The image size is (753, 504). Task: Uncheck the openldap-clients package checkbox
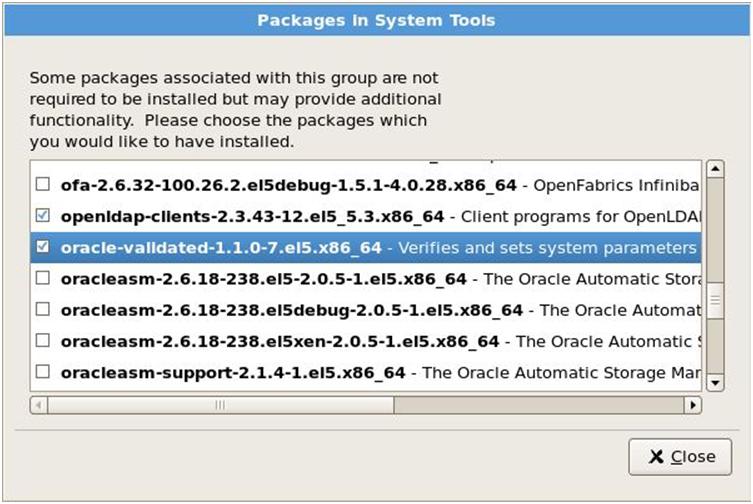coord(43,215)
